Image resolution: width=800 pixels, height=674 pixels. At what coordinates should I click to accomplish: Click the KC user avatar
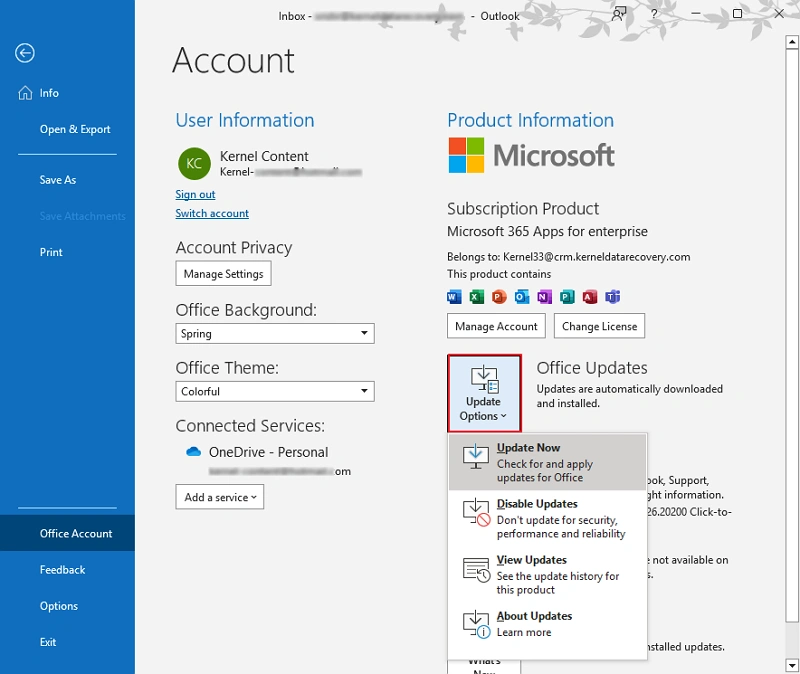[x=194, y=163]
